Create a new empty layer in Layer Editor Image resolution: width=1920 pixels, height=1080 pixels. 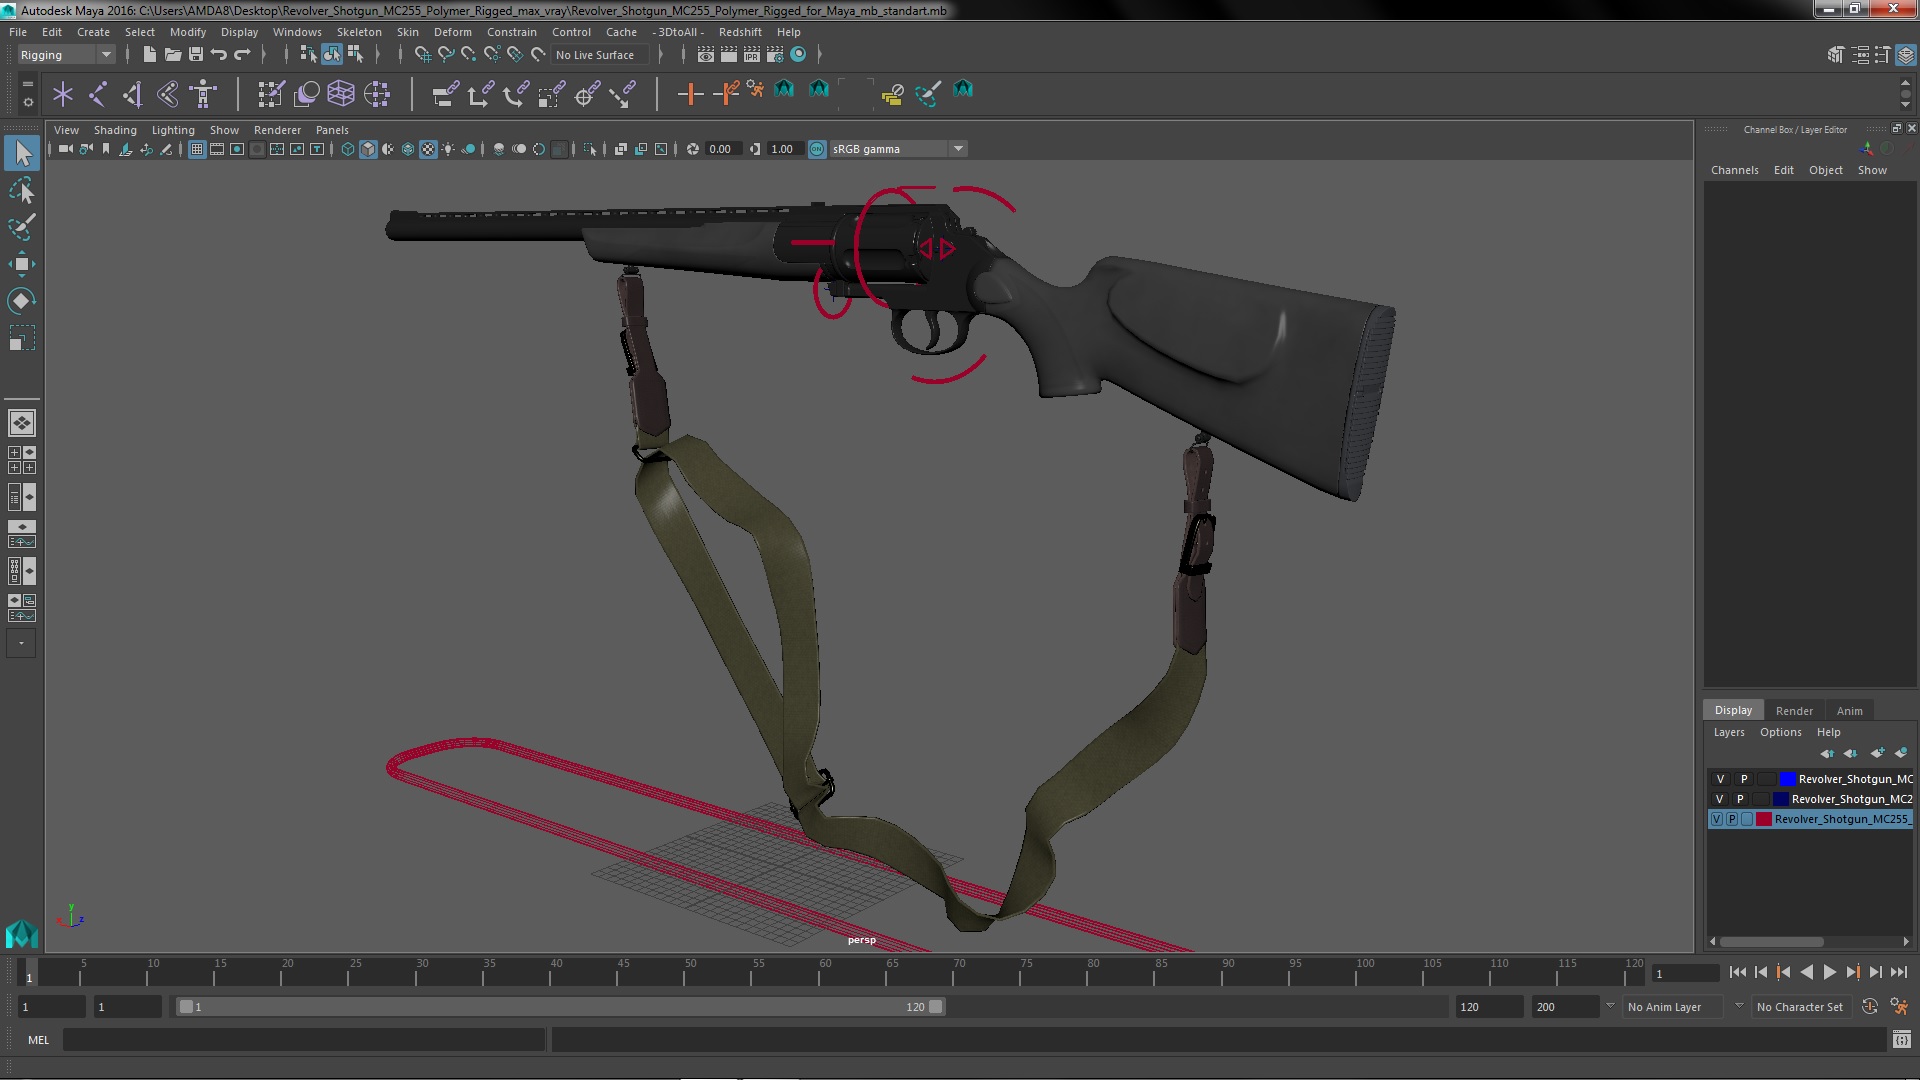tap(1877, 753)
